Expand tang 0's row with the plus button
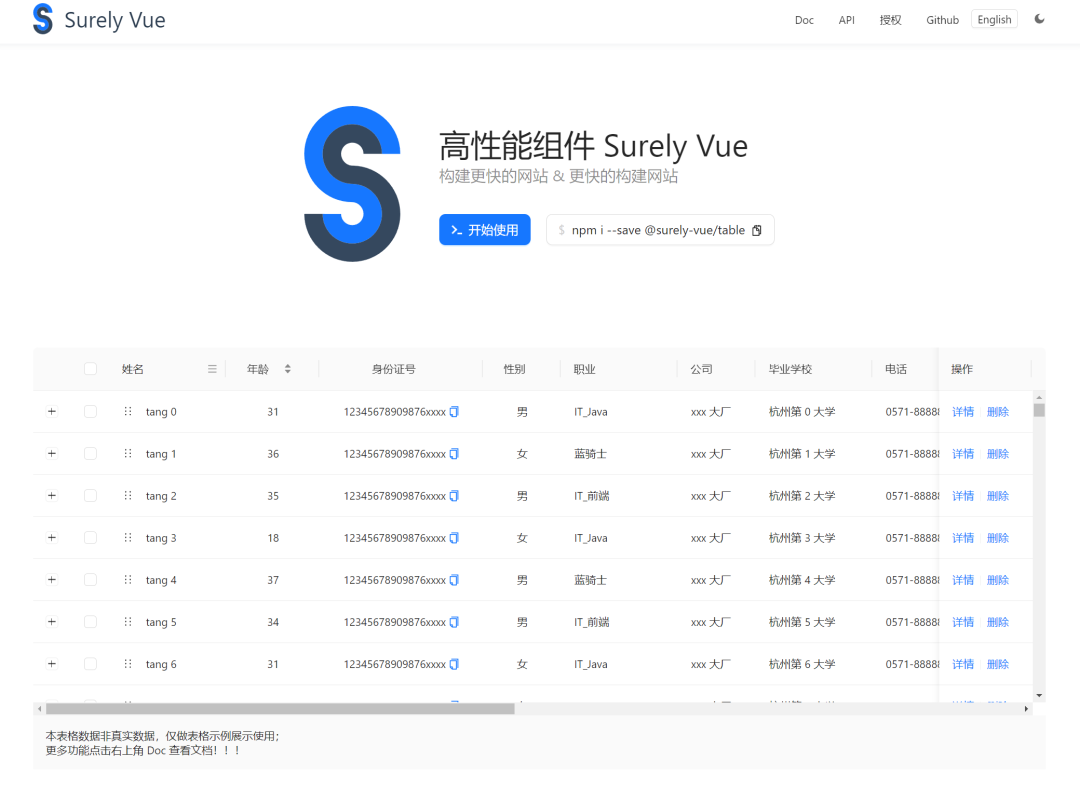This screenshot has height=787, width=1080. (51, 411)
